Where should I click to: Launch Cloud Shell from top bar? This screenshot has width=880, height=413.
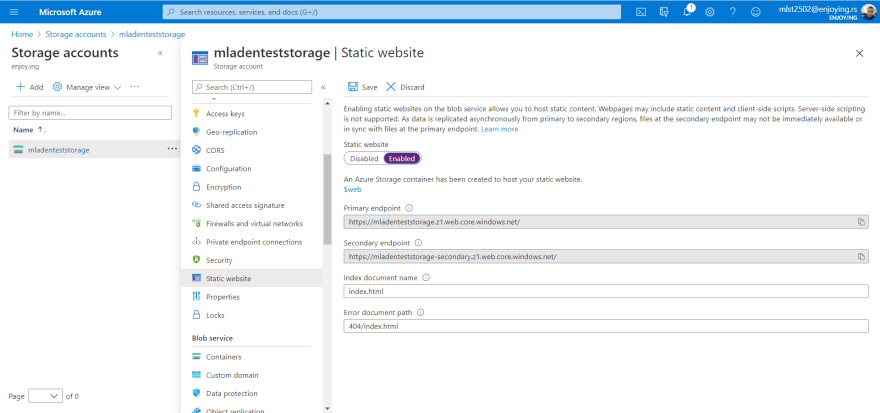pos(641,12)
